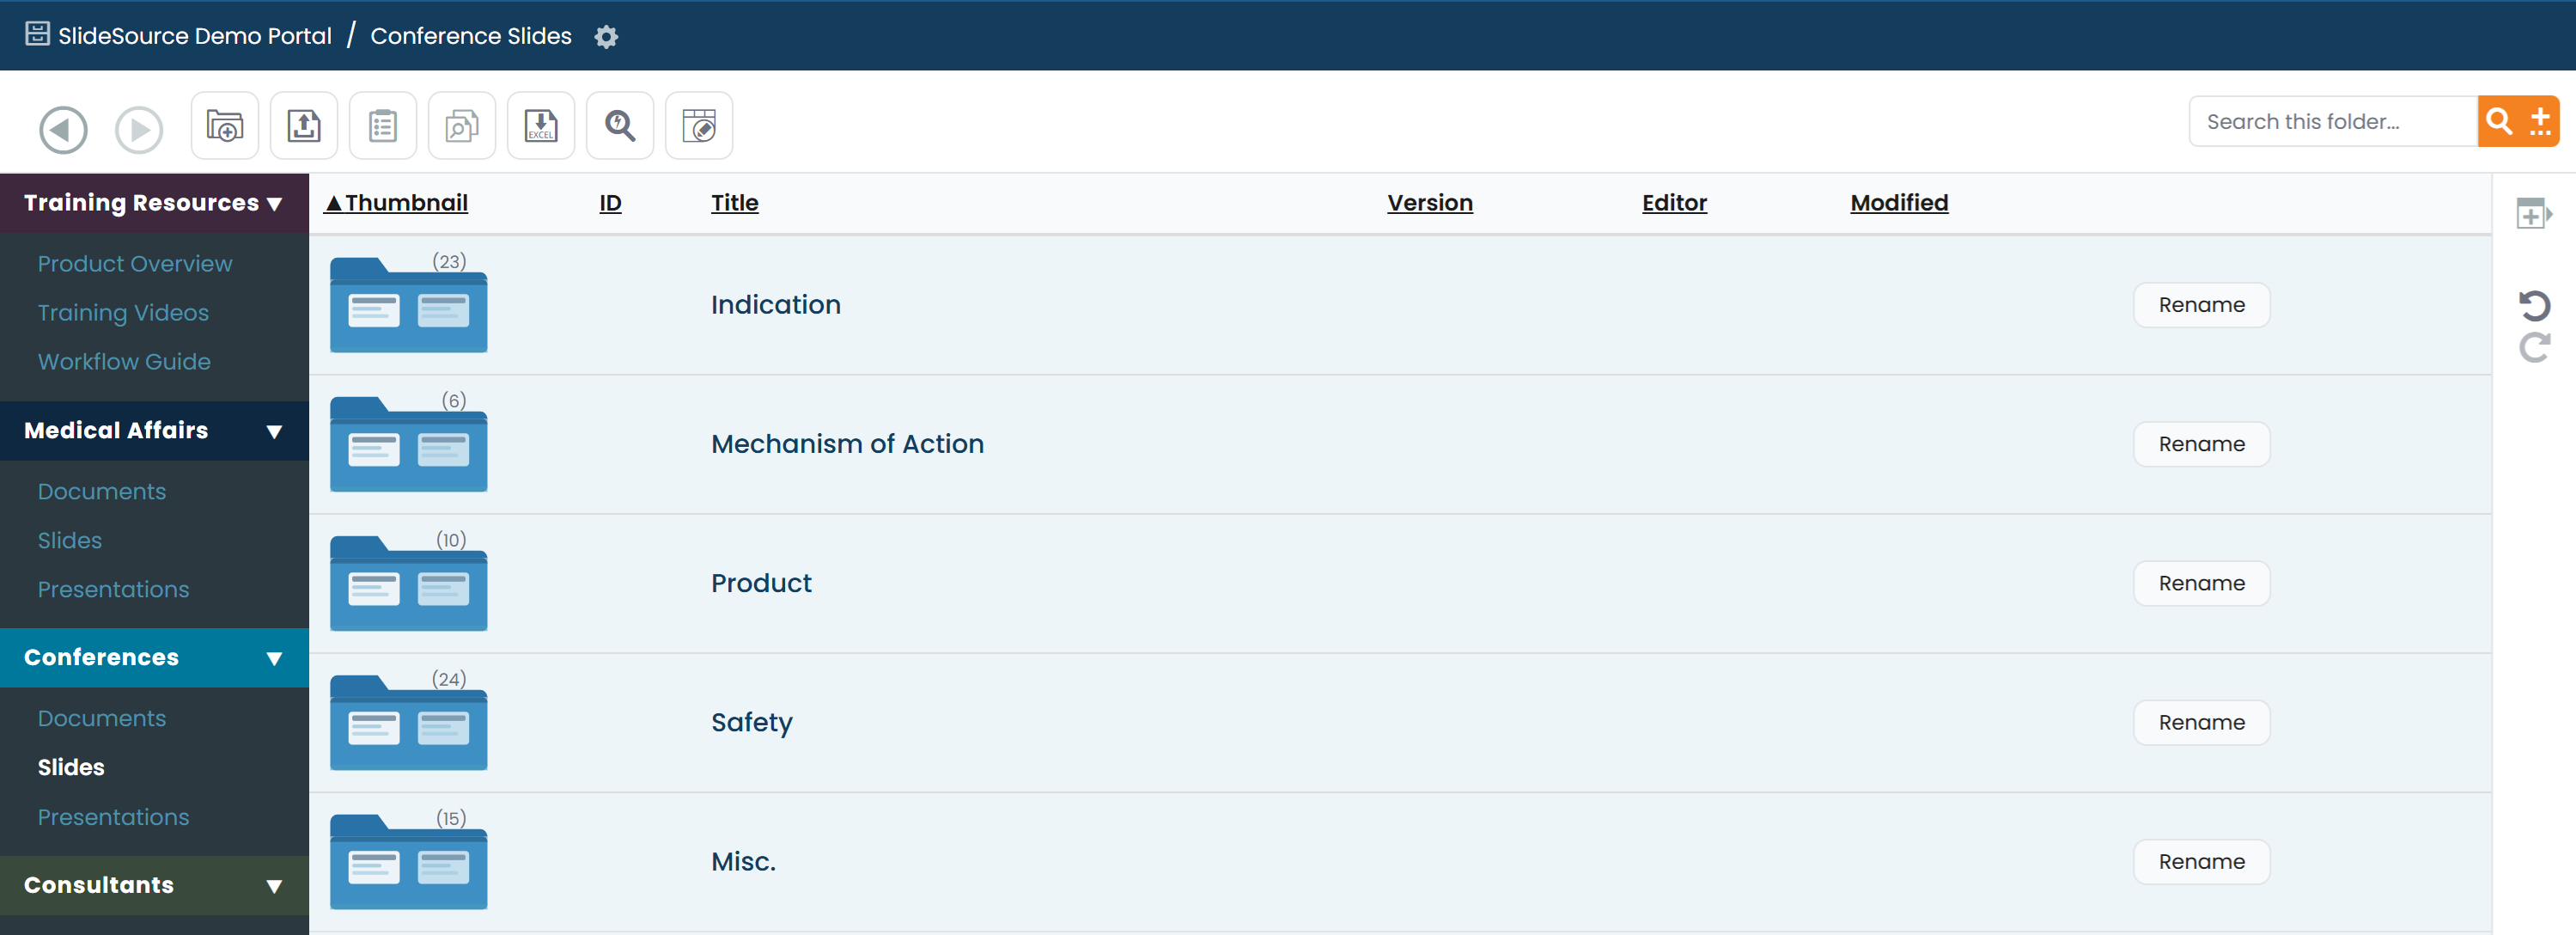
Task: Open the Misc. folder thumbnail
Action: point(409,861)
